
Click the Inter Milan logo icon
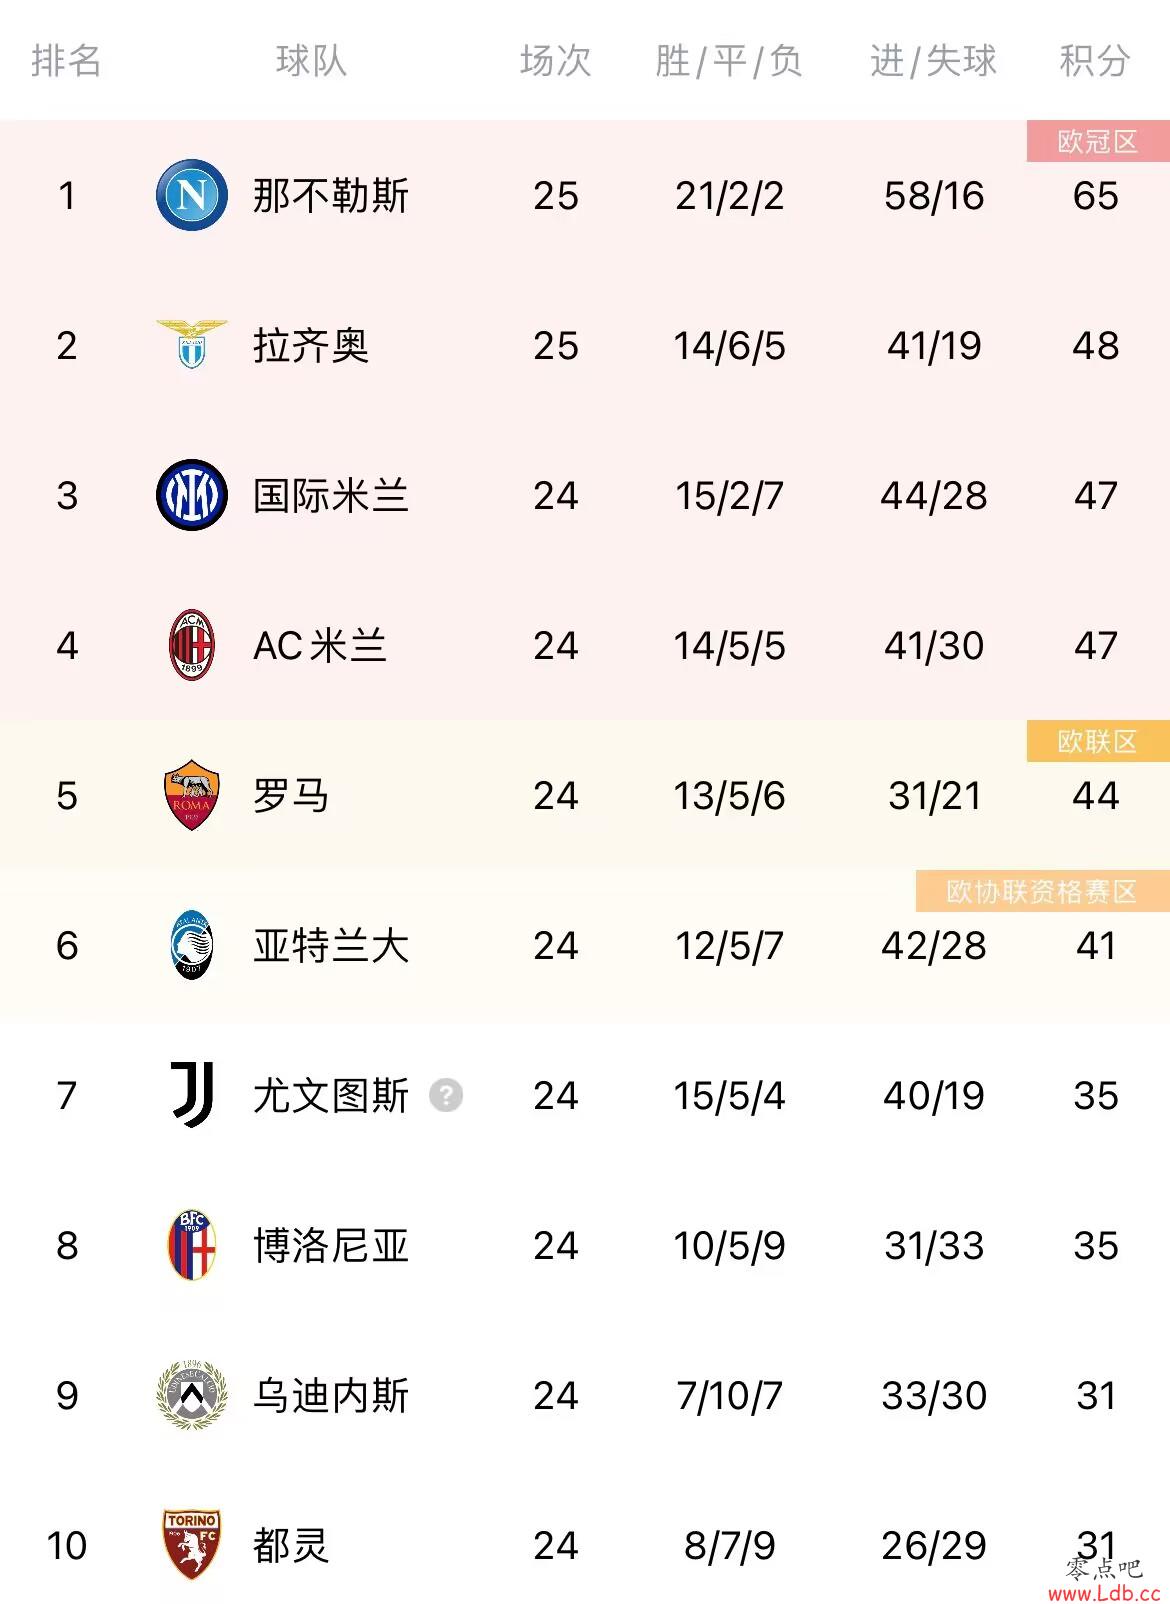coord(192,495)
